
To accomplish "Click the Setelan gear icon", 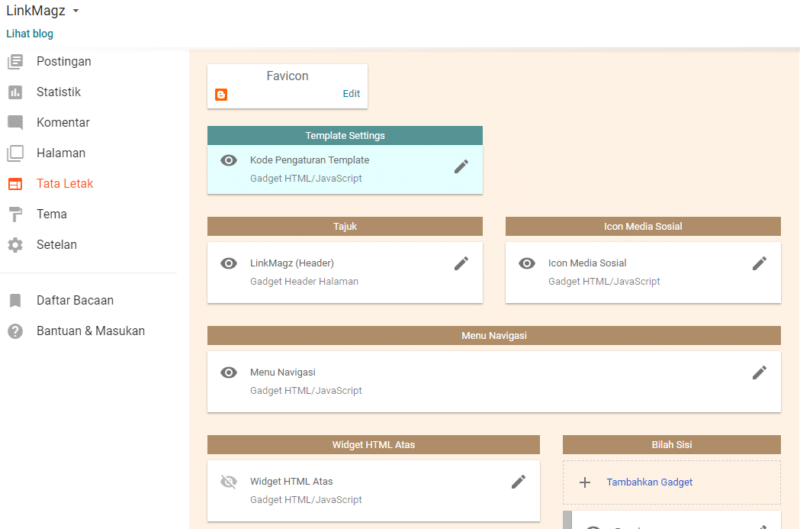I will pos(15,245).
